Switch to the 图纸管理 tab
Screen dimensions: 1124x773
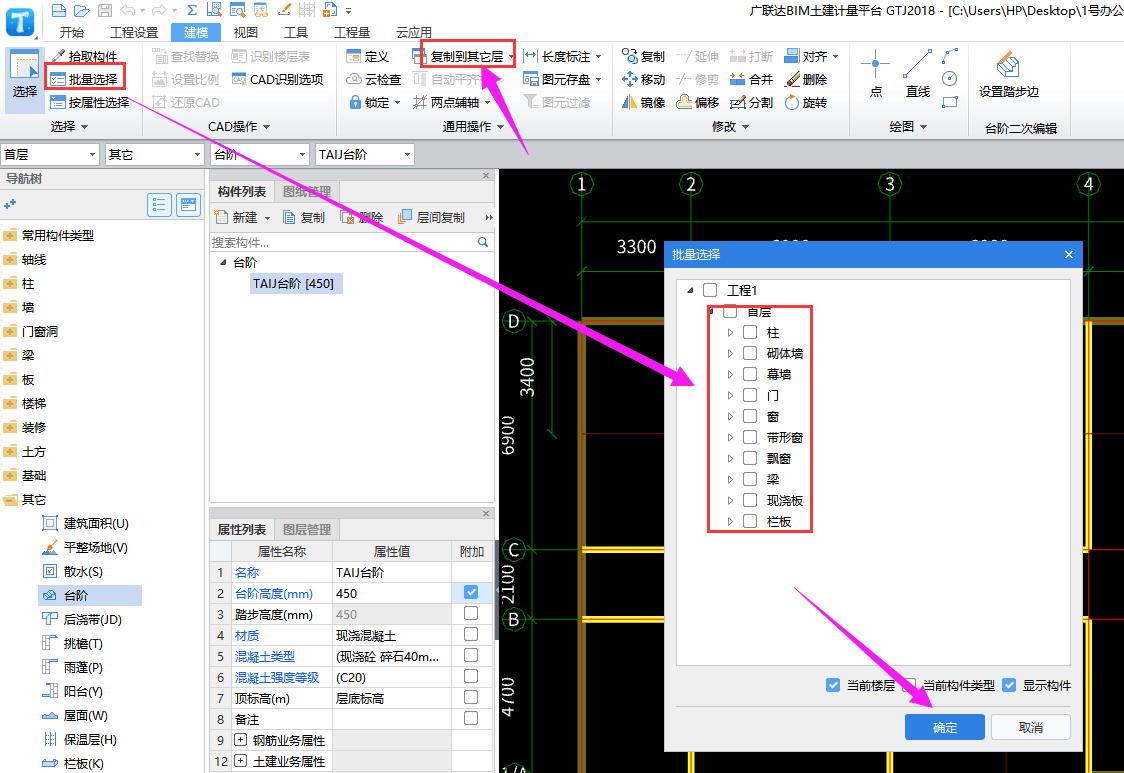coord(307,191)
